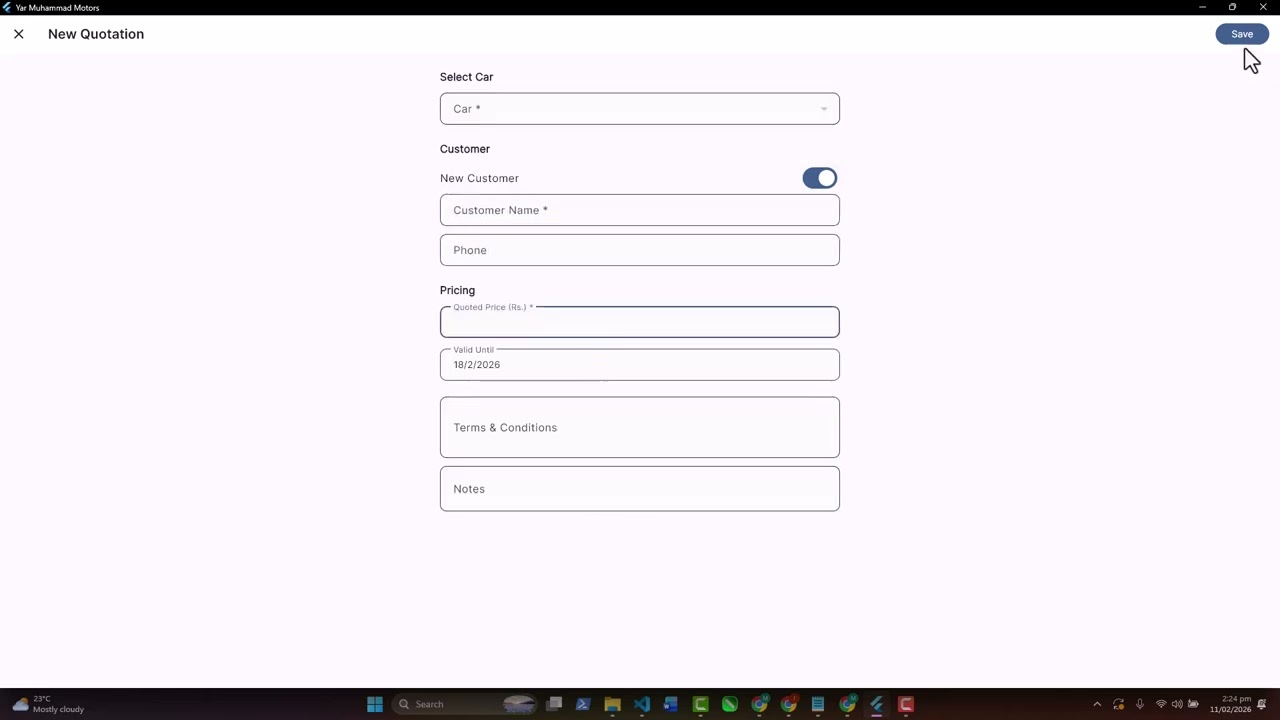Click the Terms & Conditions text area

click(x=640, y=427)
